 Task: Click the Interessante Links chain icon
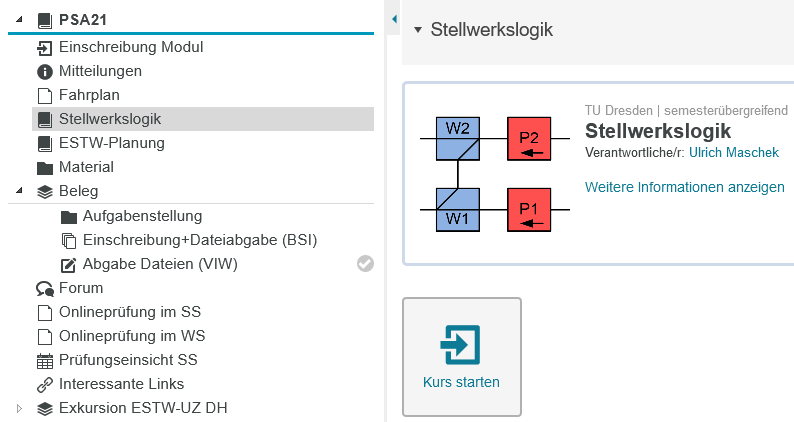pos(45,385)
